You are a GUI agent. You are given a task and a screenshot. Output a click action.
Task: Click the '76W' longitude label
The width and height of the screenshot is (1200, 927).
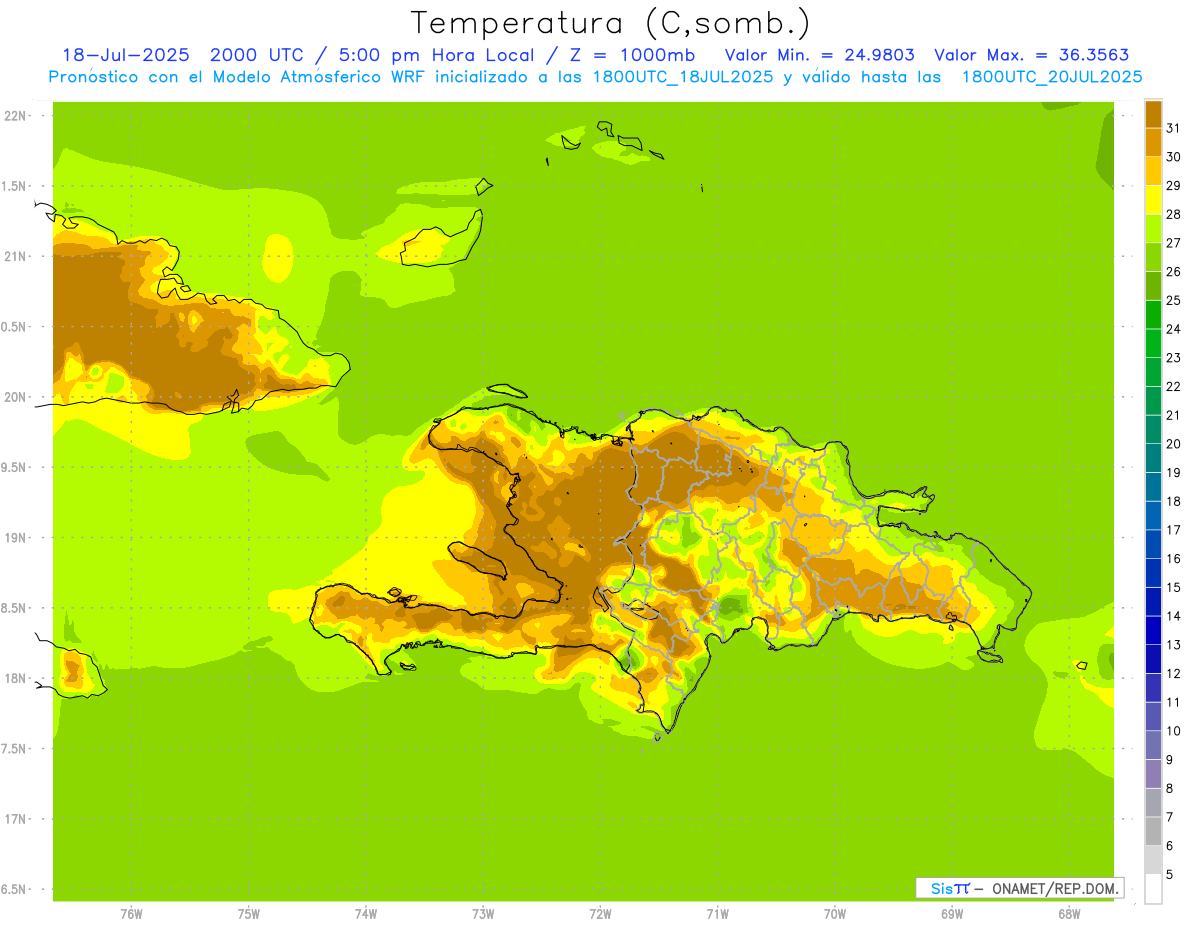coord(131,914)
